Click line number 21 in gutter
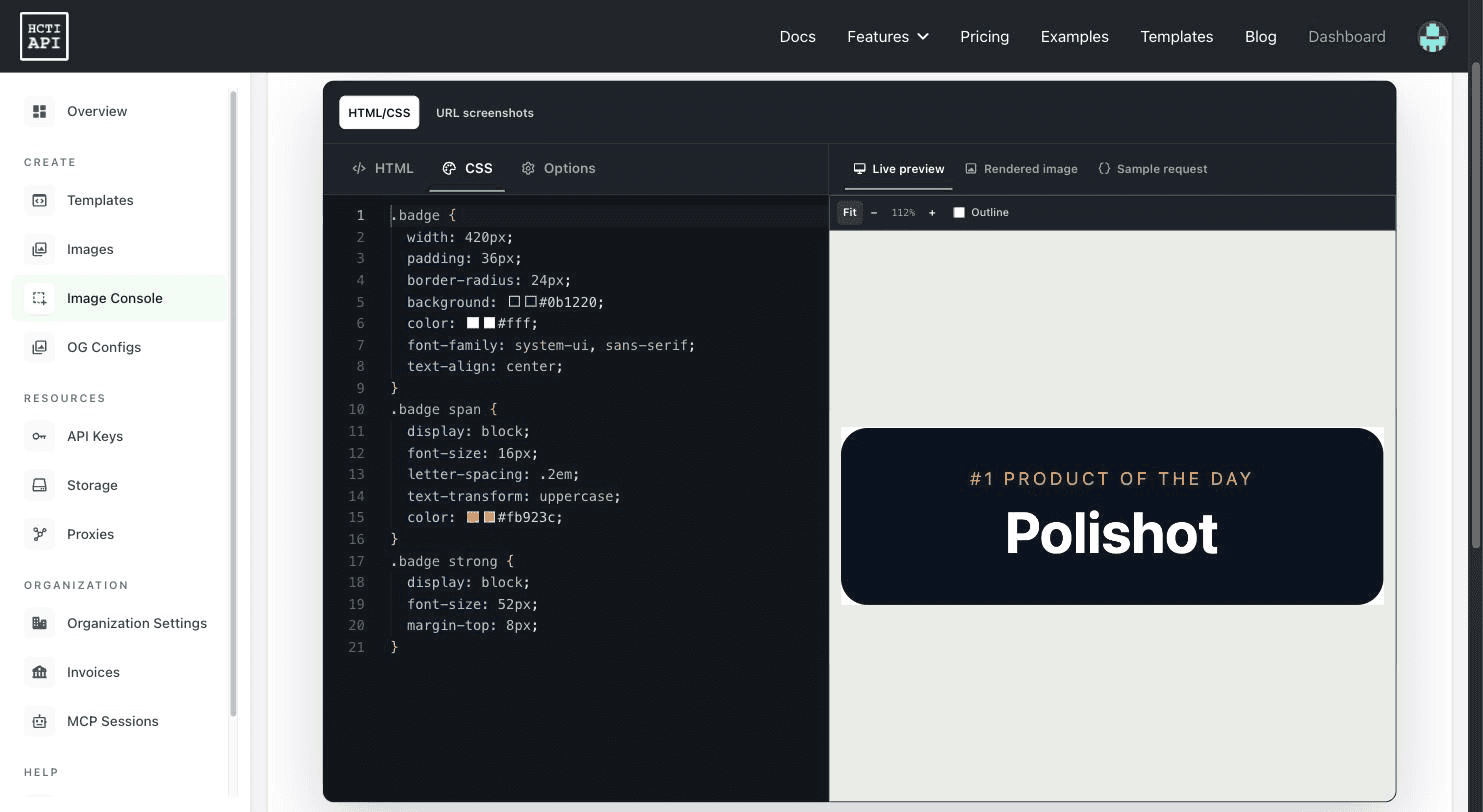Image resolution: width=1483 pixels, height=812 pixels. 356,647
